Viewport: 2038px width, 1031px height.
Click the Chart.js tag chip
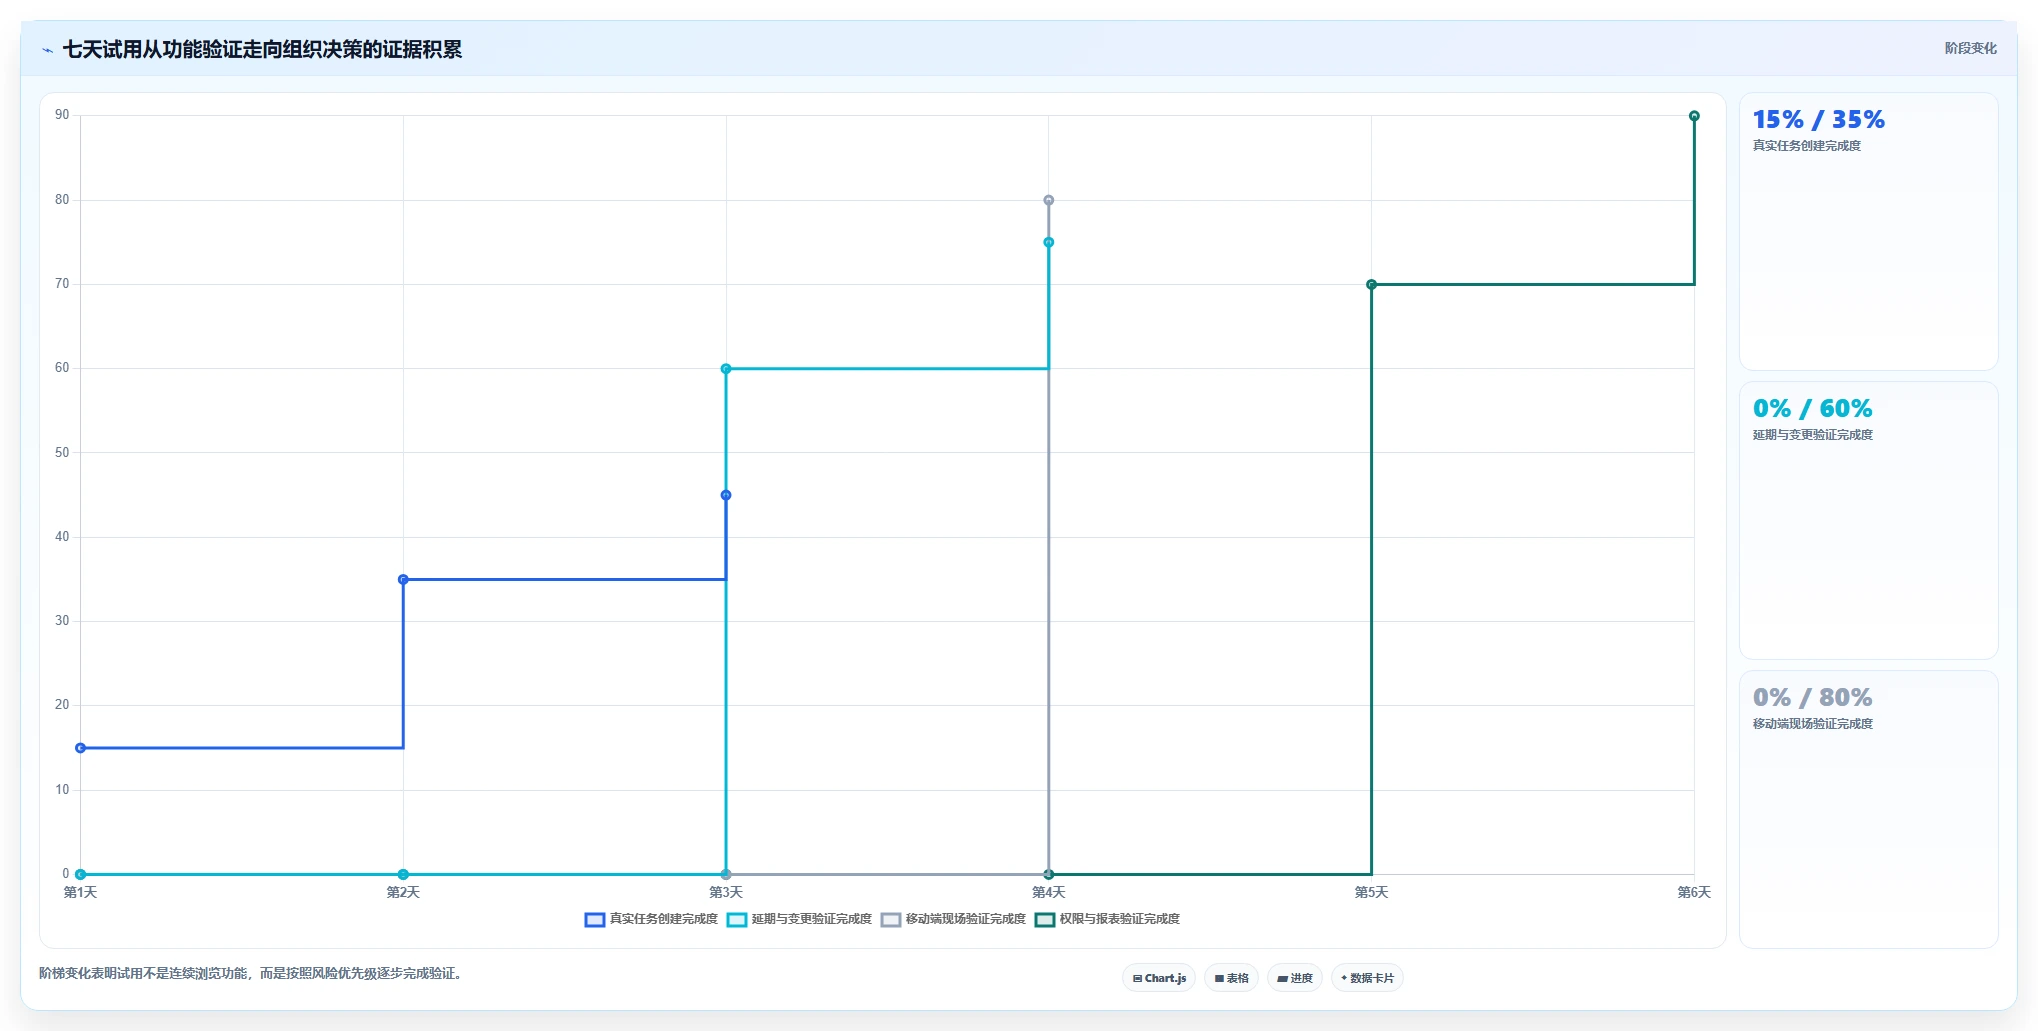point(1159,978)
